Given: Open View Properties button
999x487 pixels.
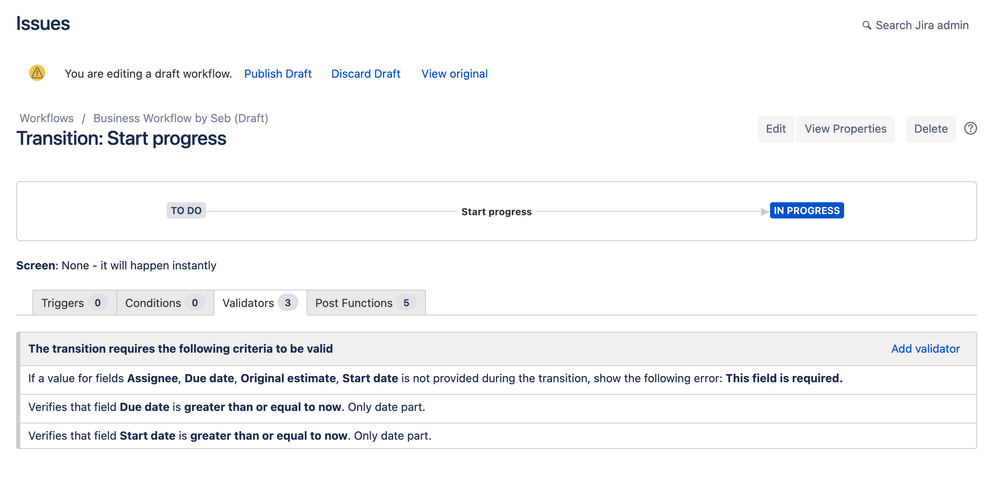Looking at the screenshot, I should tap(845, 129).
